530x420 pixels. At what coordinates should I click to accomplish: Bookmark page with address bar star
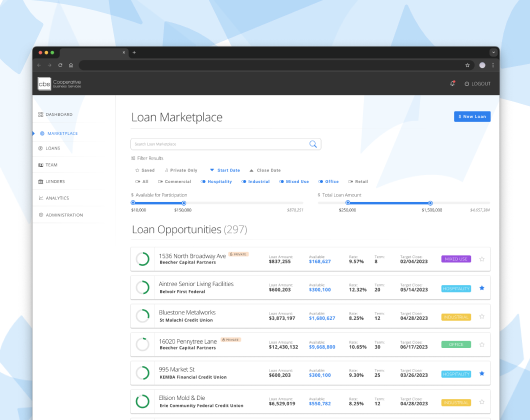467,65
